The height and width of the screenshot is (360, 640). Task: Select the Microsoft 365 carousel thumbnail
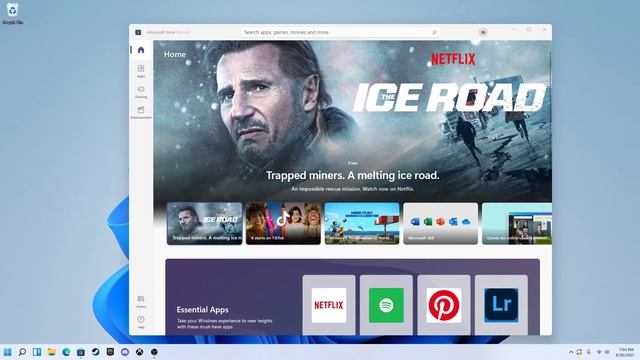click(x=440, y=223)
